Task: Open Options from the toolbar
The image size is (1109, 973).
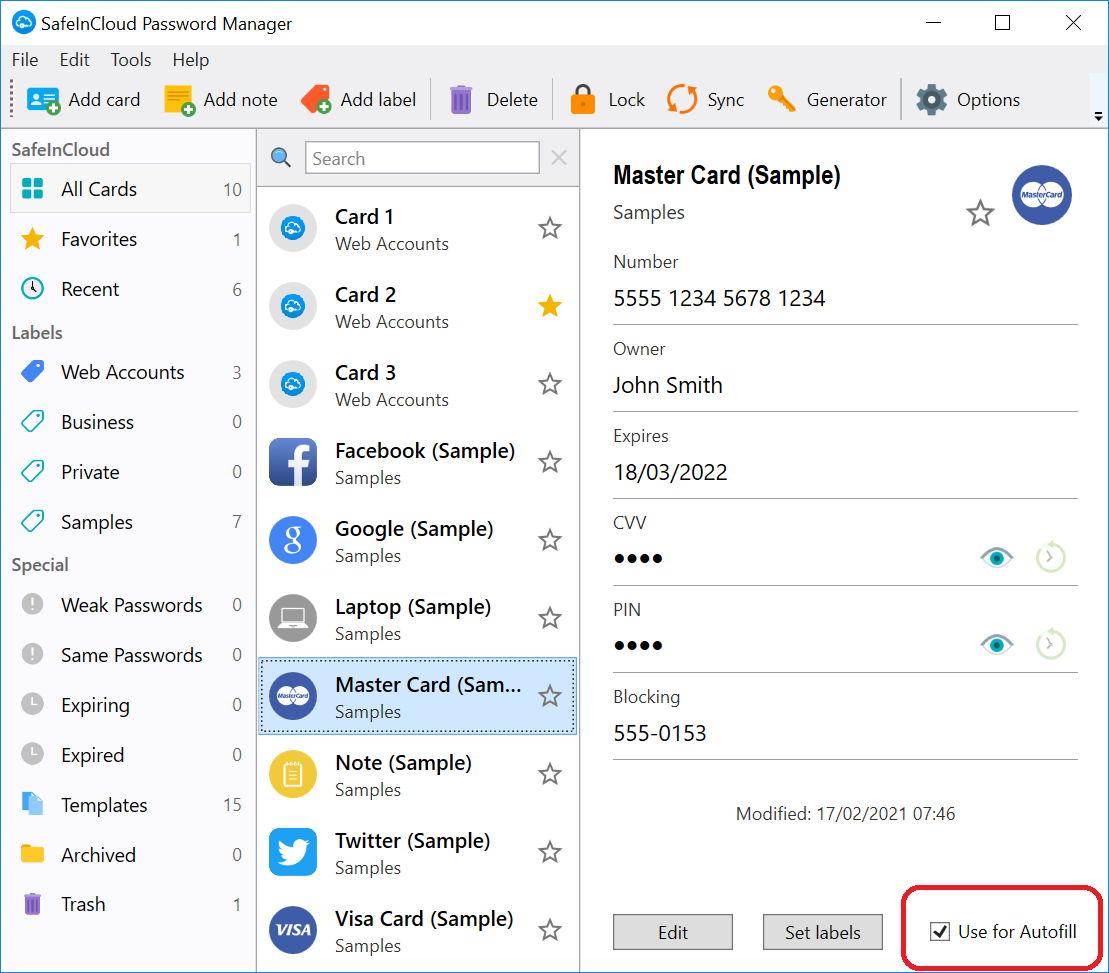Action: 968,100
